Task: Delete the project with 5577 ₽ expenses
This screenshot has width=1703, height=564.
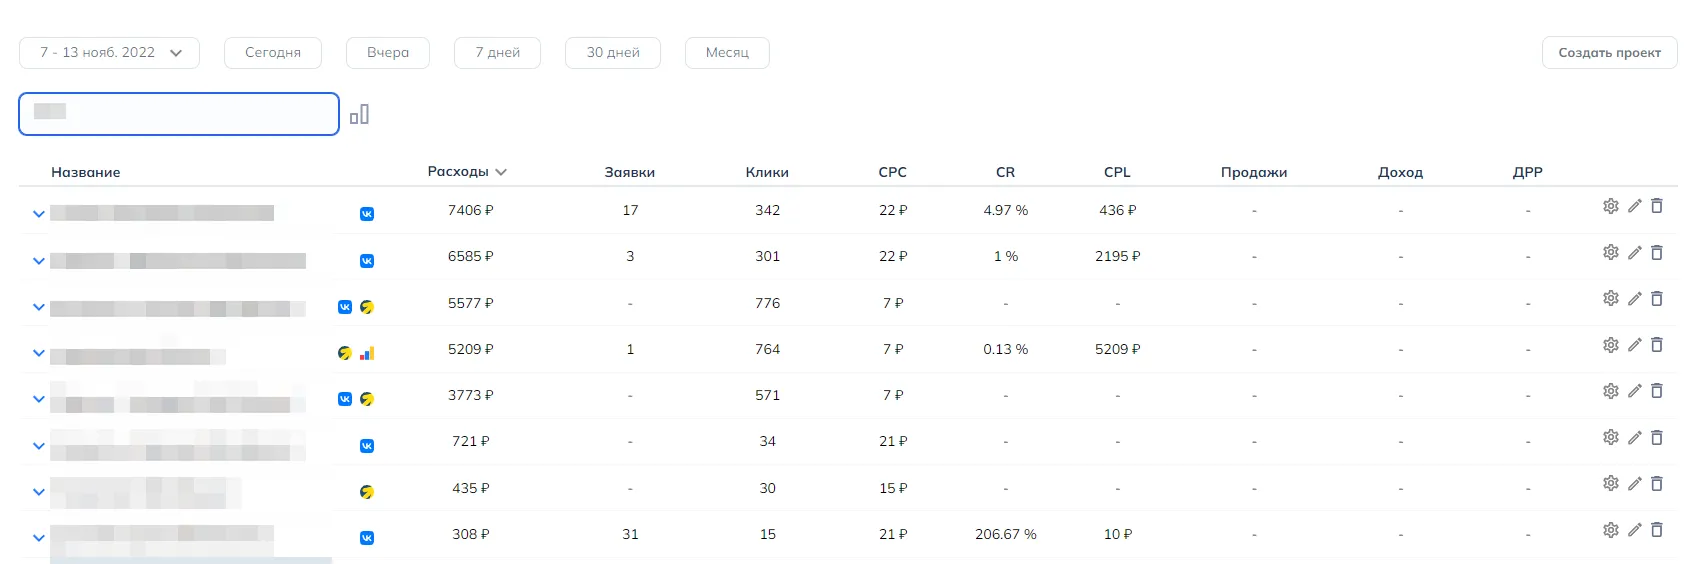Action: pos(1657,298)
